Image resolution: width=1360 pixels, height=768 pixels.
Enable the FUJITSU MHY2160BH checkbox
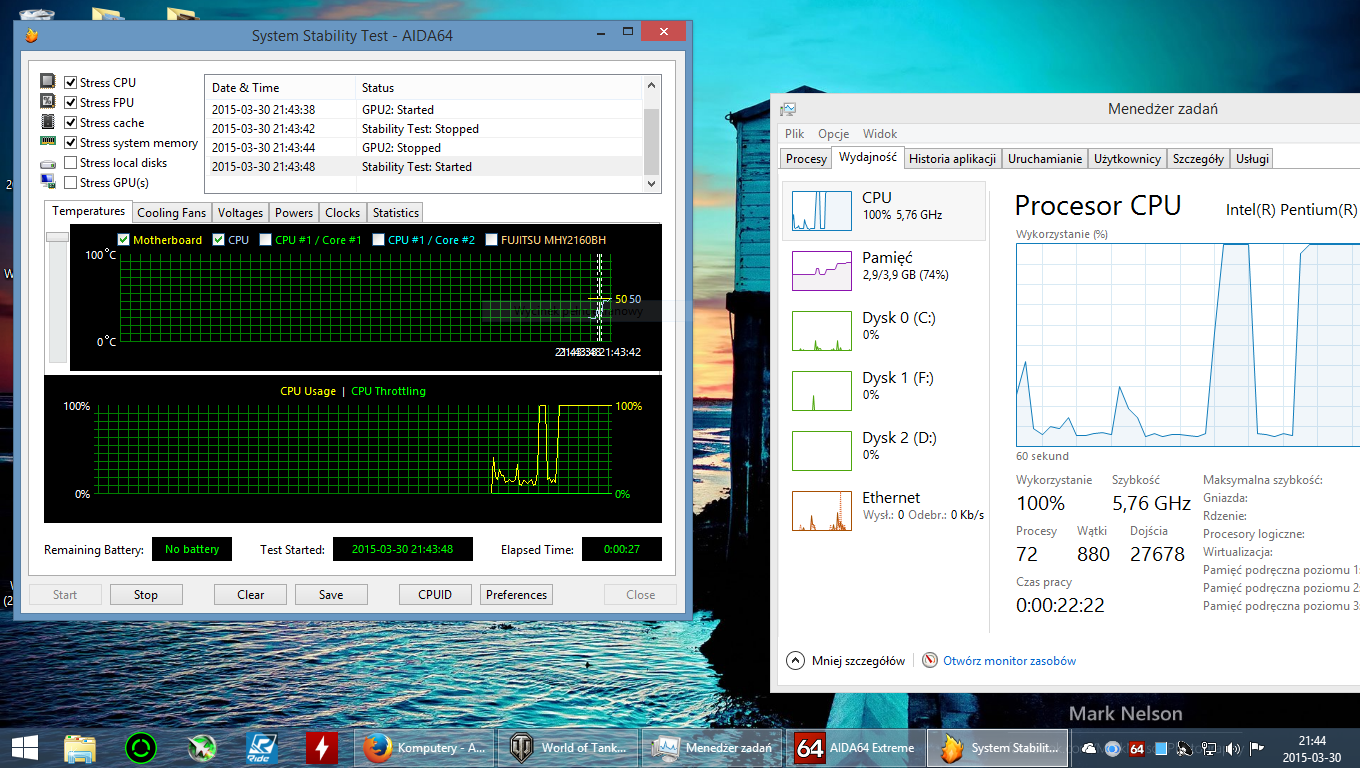[492, 240]
